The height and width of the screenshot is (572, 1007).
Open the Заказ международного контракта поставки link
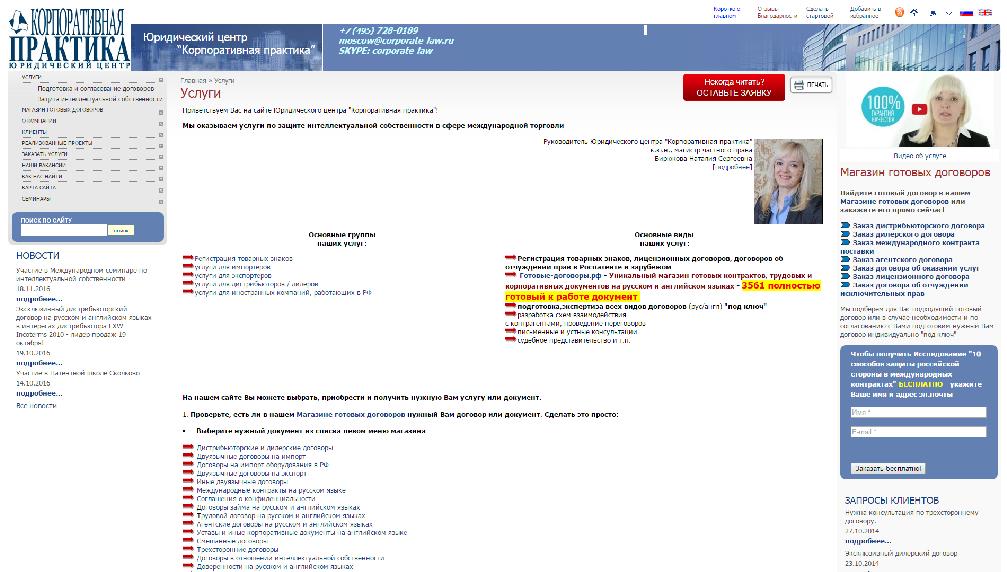(910, 247)
